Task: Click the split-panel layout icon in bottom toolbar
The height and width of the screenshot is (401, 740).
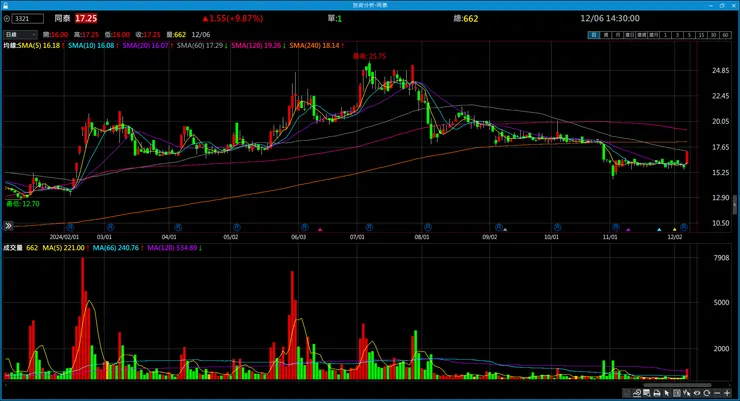Action: point(677,393)
